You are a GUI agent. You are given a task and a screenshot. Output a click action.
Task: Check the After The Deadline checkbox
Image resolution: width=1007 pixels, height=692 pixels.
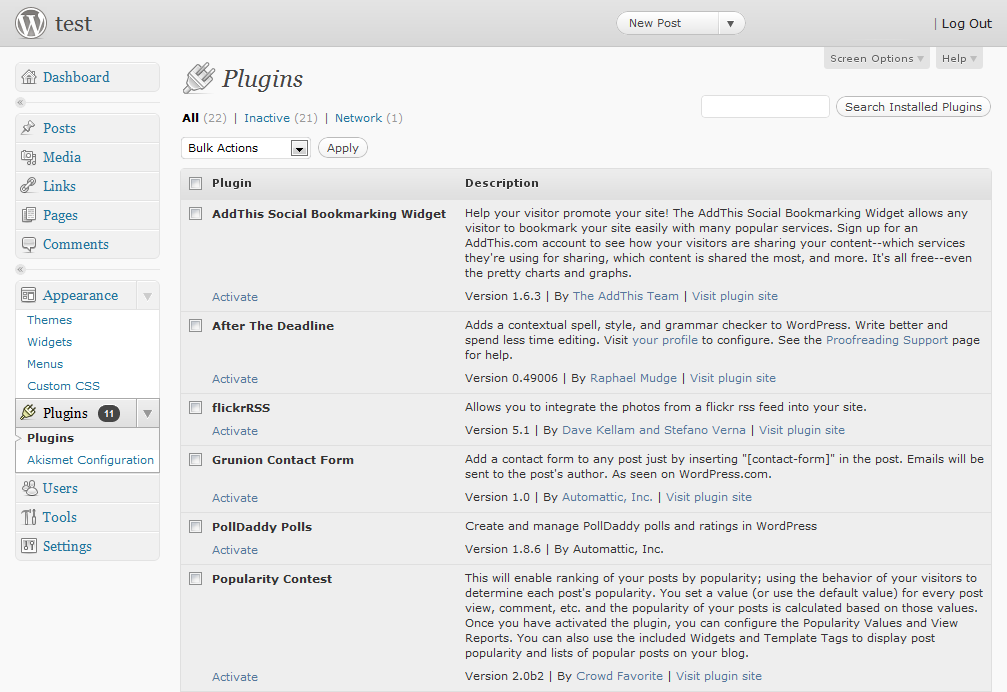tap(196, 325)
